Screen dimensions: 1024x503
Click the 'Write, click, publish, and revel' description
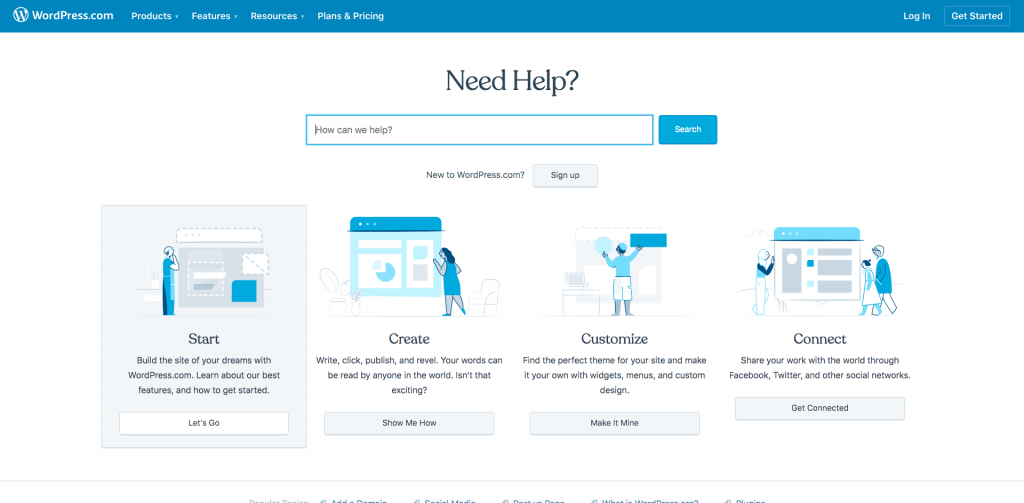[409, 376]
